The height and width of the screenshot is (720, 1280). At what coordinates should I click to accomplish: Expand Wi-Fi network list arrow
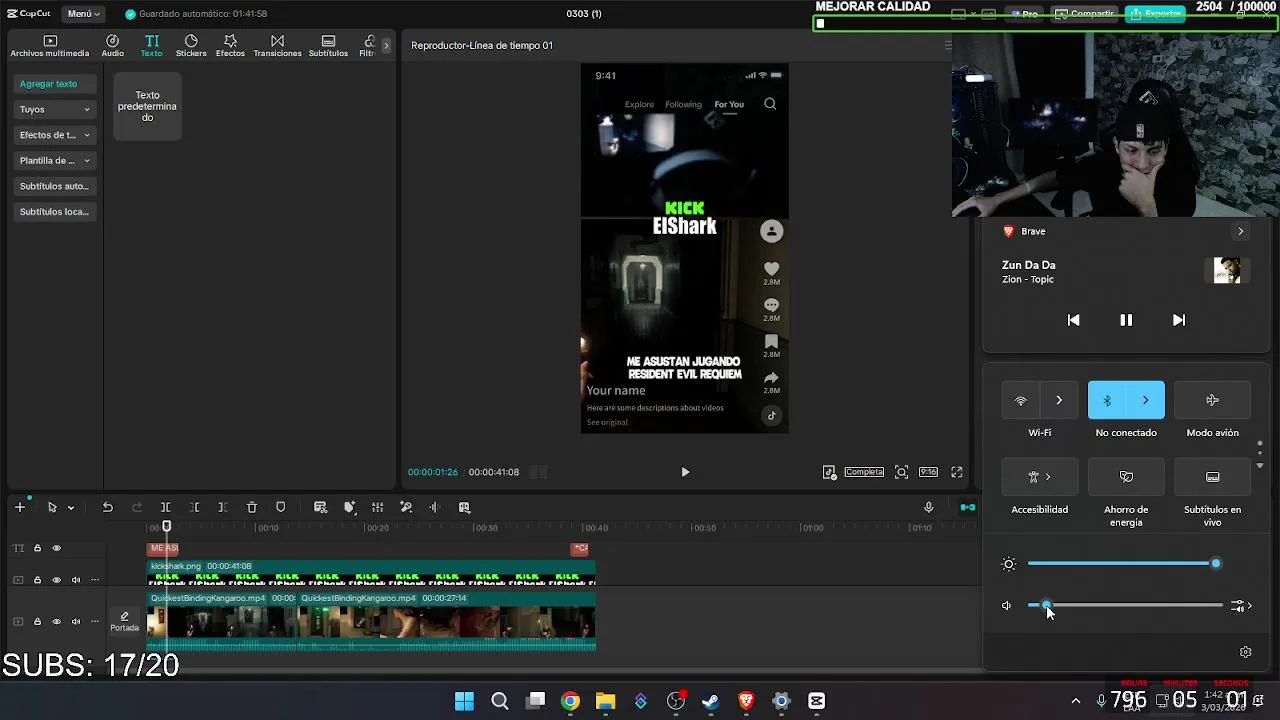pos(1059,400)
